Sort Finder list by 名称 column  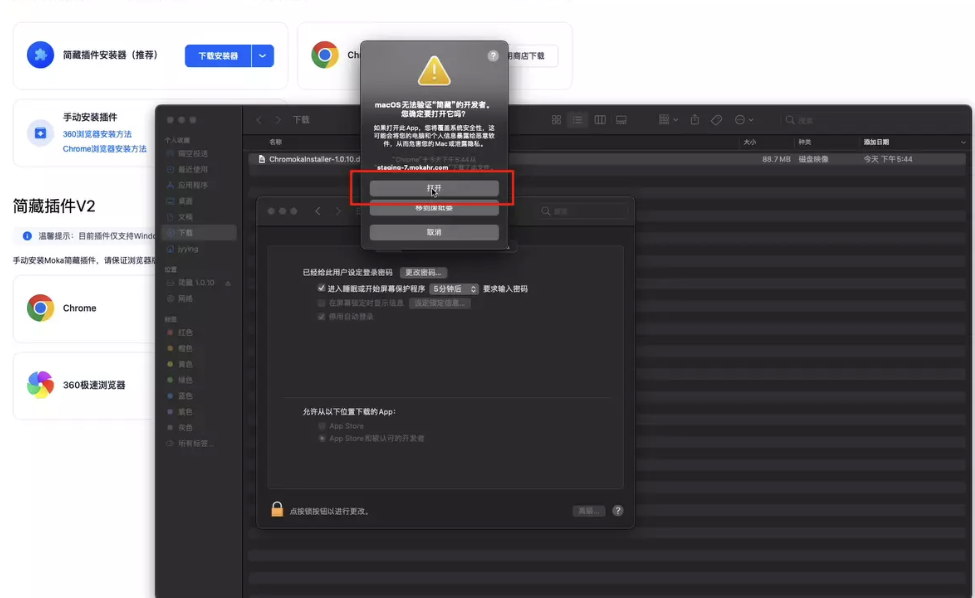click(x=275, y=142)
